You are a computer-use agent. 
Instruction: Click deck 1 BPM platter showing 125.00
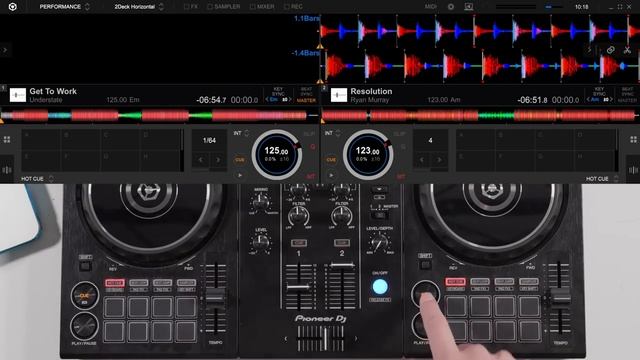coord(277,154)
